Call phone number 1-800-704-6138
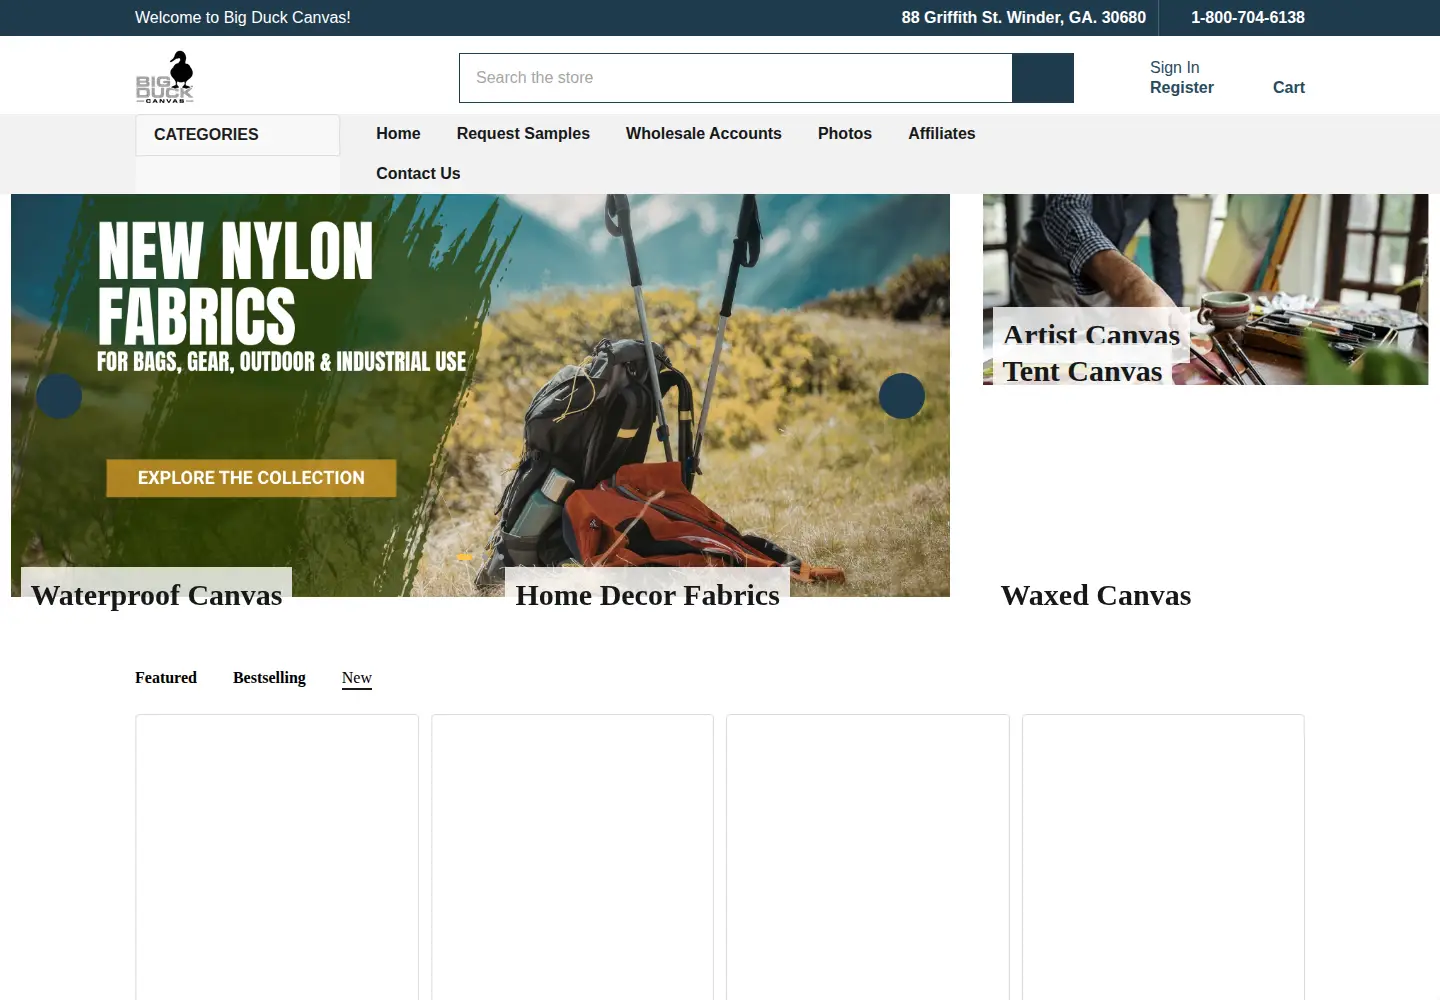Viewport: 1440px width, 1000px height. pos(1248,17)
